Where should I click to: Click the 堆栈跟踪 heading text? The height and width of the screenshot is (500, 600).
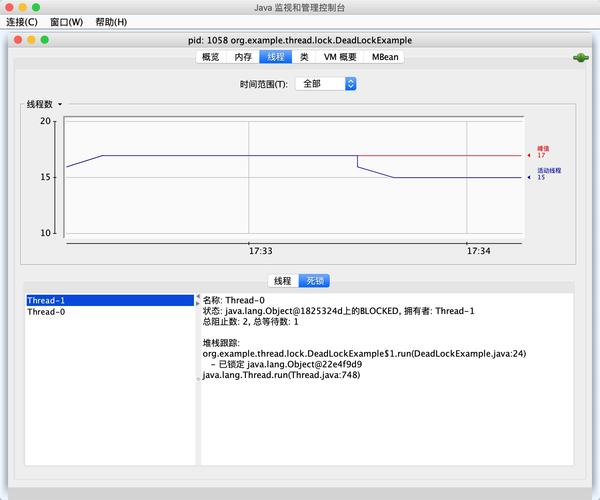click(x=221, y=343)
